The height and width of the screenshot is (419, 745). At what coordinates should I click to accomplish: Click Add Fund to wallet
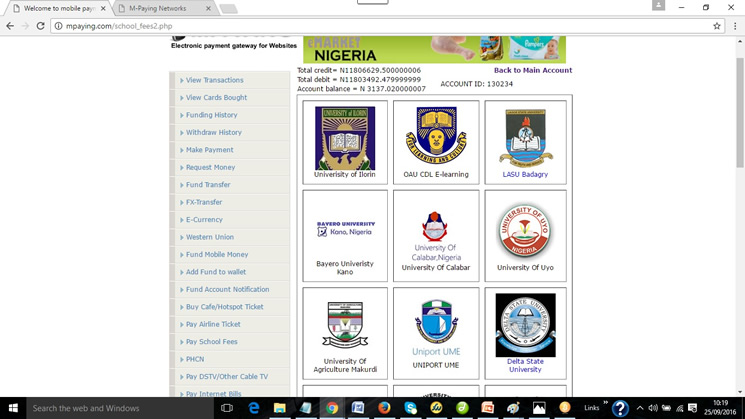[x=216, y=272]
